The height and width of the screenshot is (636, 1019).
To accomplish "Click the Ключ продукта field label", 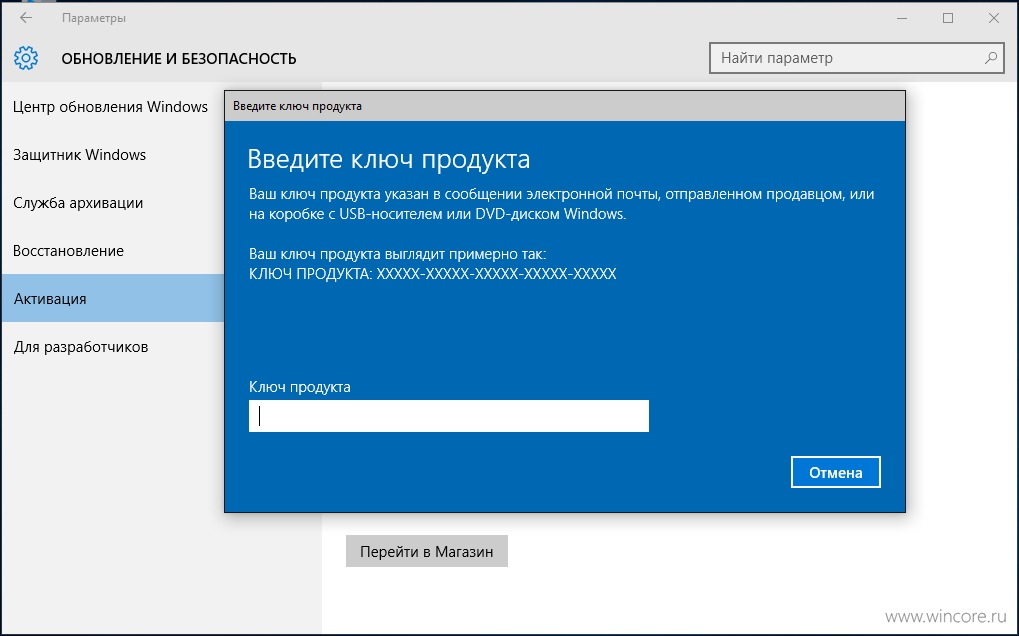I will (300, 387).
